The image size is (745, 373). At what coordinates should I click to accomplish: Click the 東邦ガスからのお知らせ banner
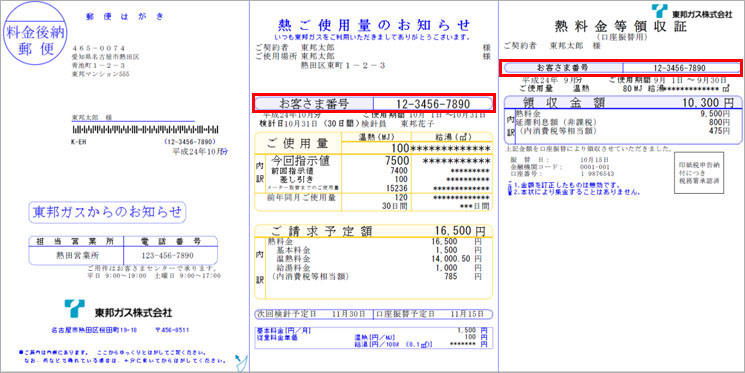pyautogui.click(x=107, y=212)
